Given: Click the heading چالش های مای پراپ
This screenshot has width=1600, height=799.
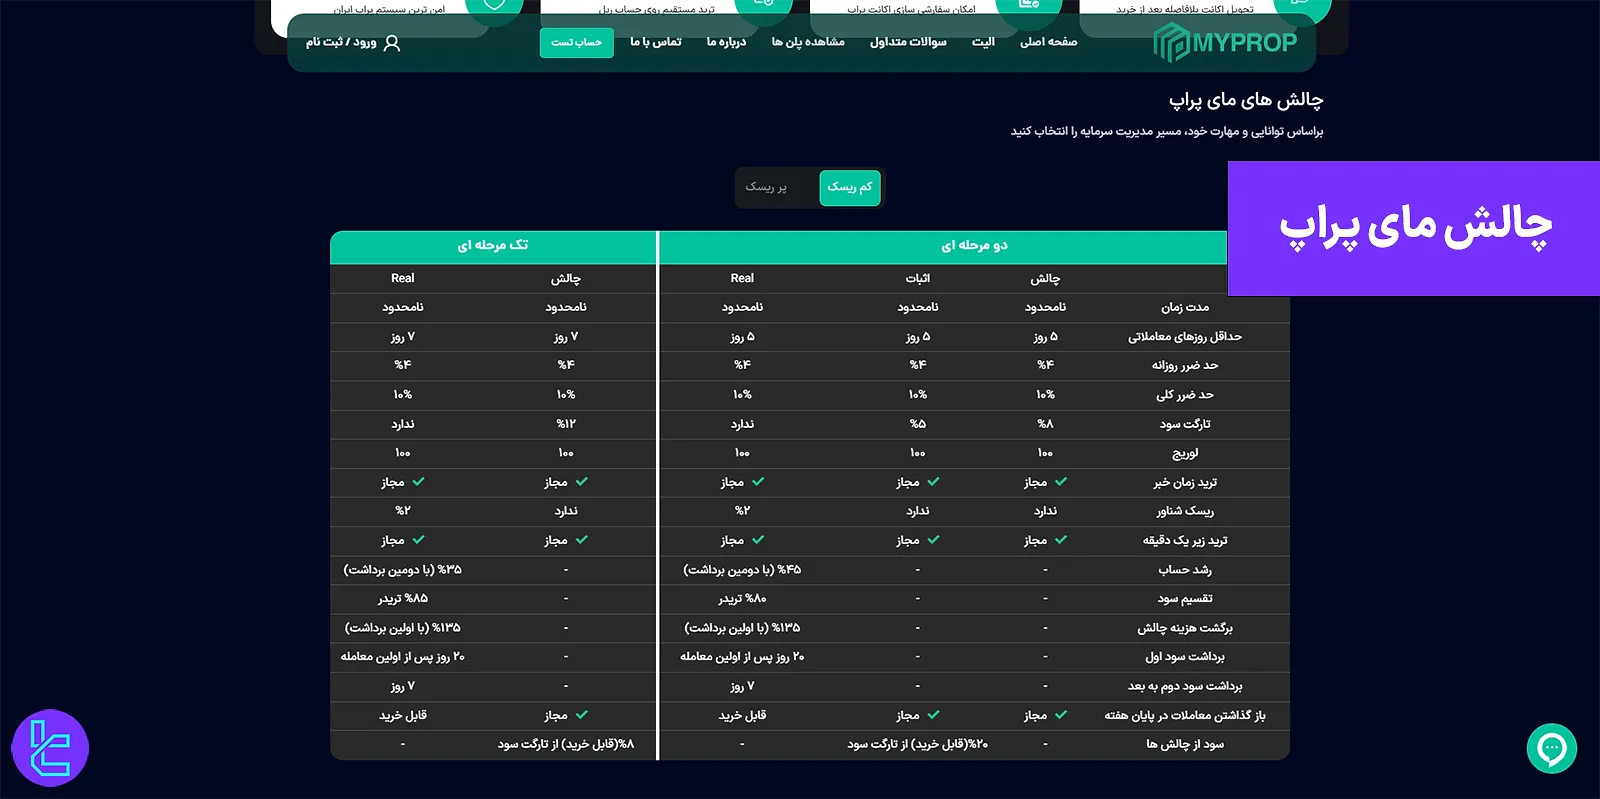Looking at the screenshot, I should [1246, 100].
